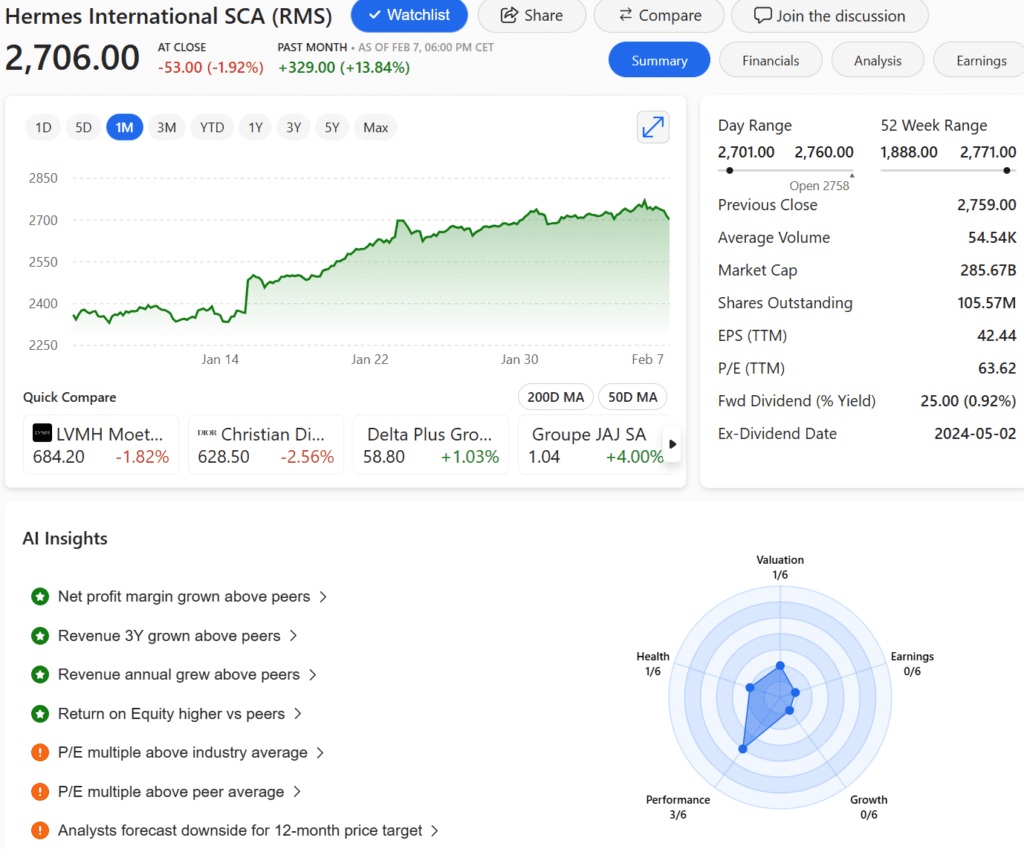Click the Performance point on radar chart
Image resolution: width=1024 pixels, height=849 pixels.
pyautogui.click(x=743, y=748)
